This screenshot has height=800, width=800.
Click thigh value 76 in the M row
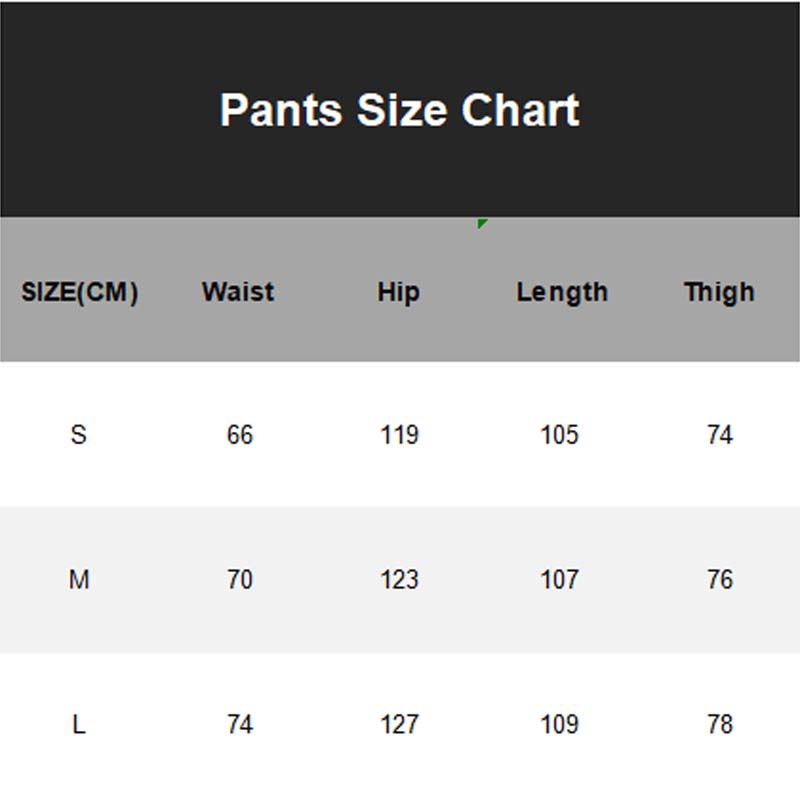[720, 579]
